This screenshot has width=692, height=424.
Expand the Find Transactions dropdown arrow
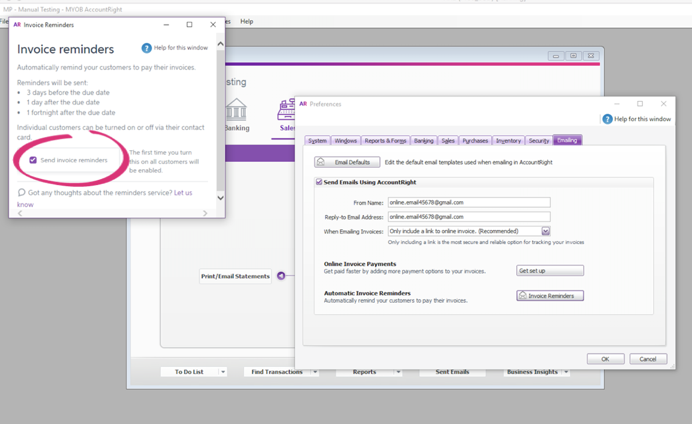tap(314, 372)
